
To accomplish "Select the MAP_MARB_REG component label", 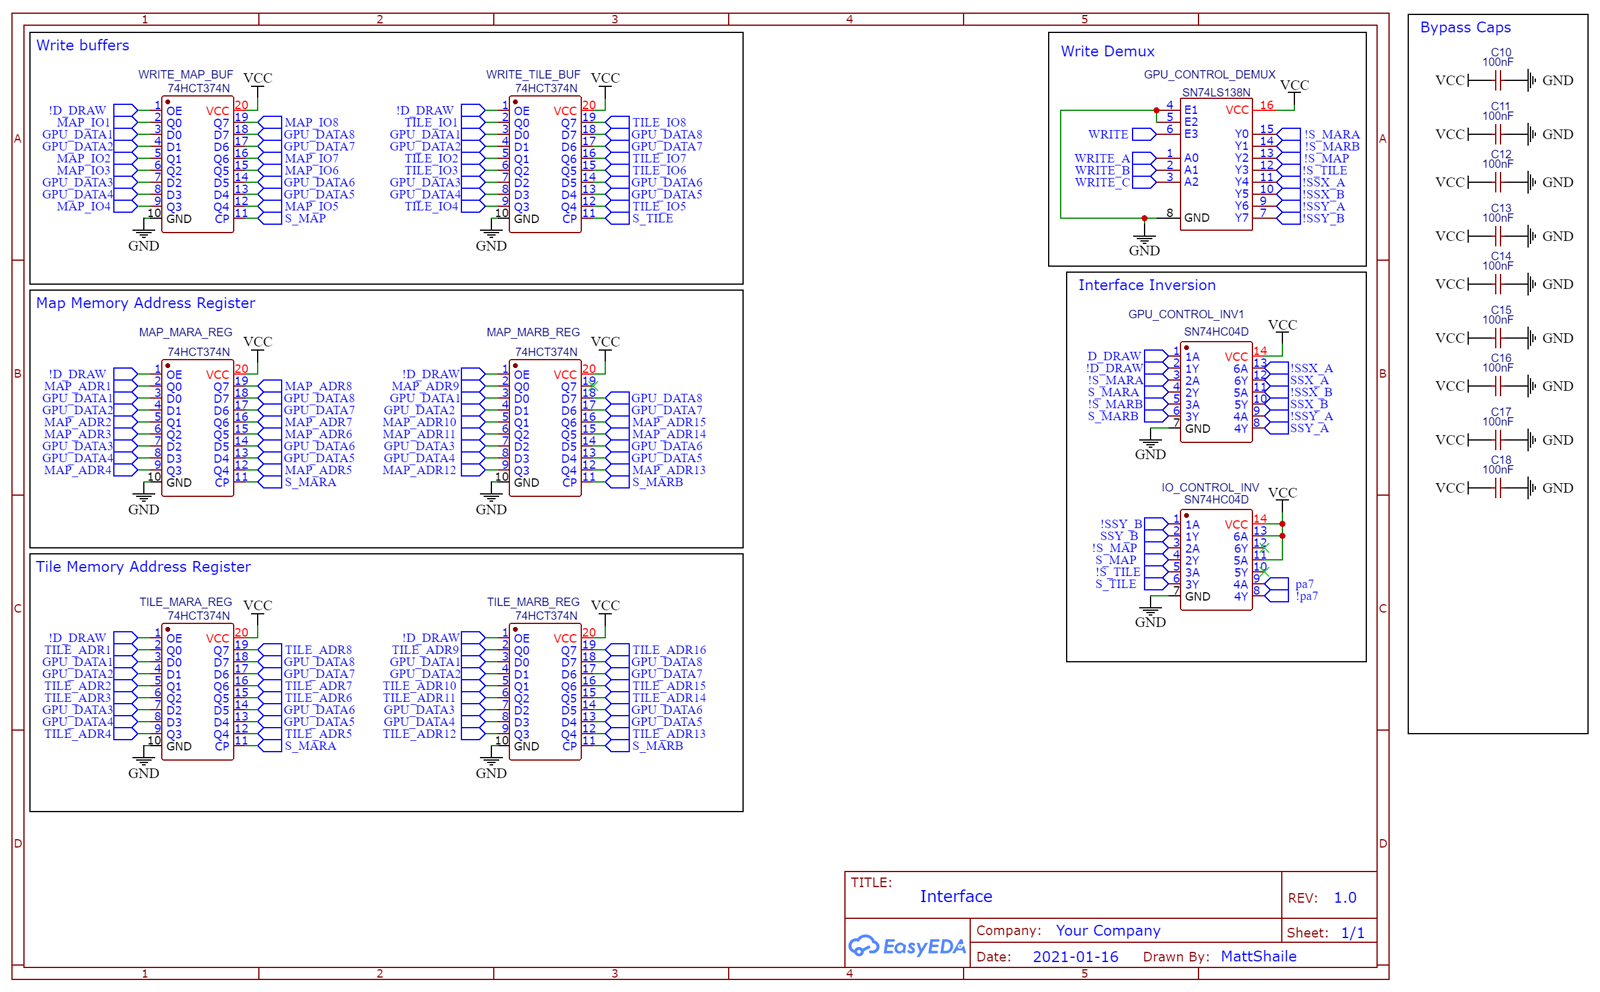I will point(533,333).
